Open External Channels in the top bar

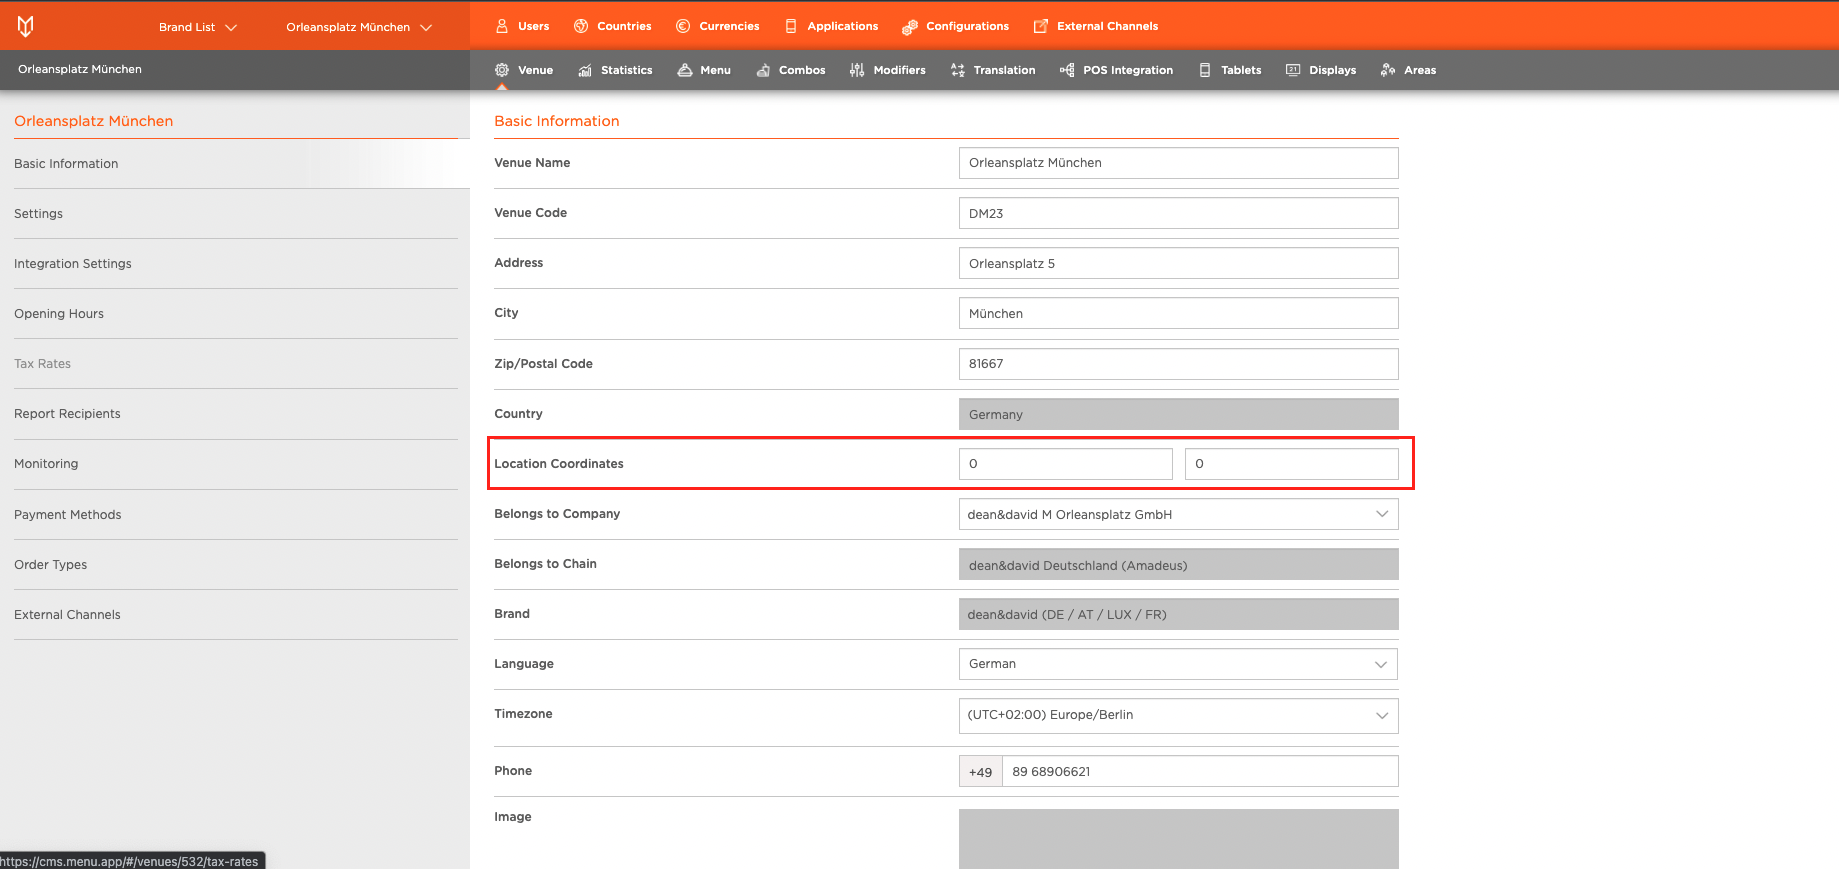[x=1095, y=26]
